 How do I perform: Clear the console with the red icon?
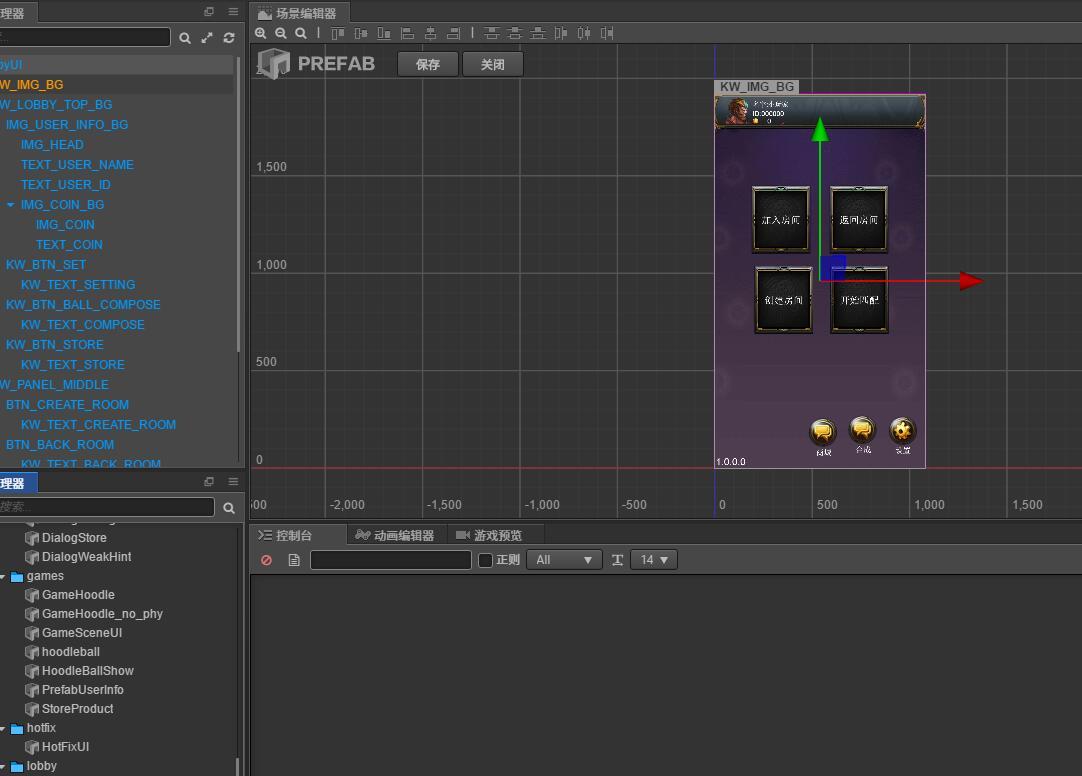click(266, 560)
